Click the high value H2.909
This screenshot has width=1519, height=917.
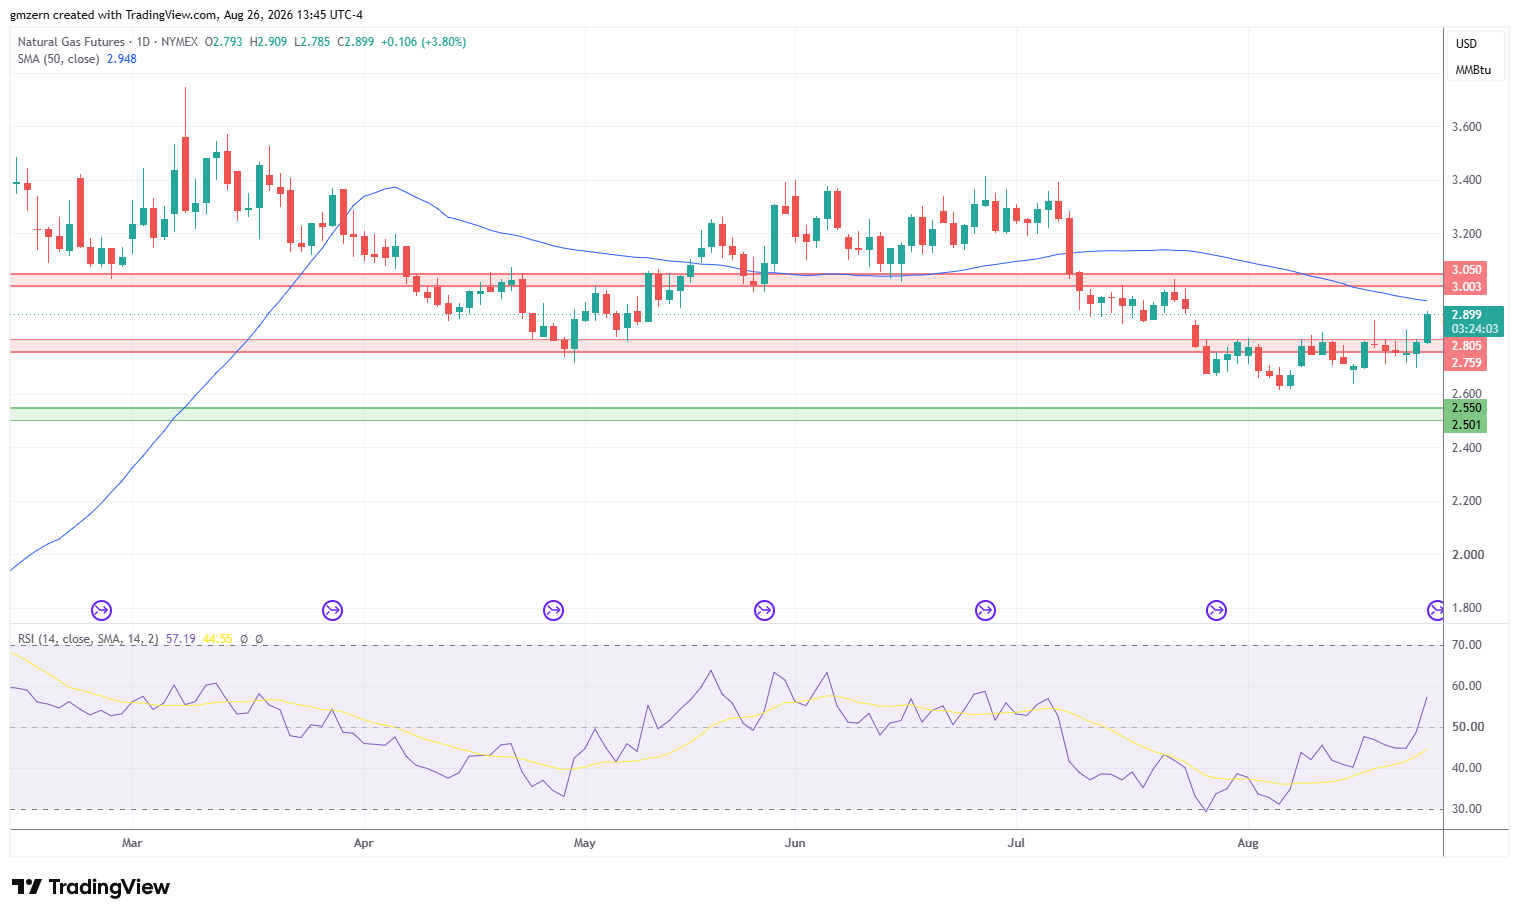268,42
